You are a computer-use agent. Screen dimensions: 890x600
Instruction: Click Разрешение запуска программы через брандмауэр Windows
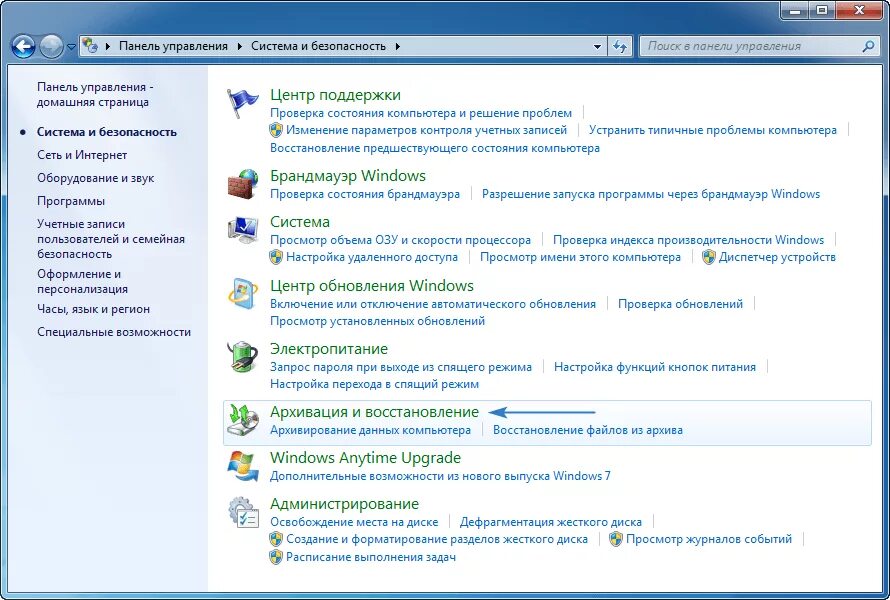coord(650,194)
